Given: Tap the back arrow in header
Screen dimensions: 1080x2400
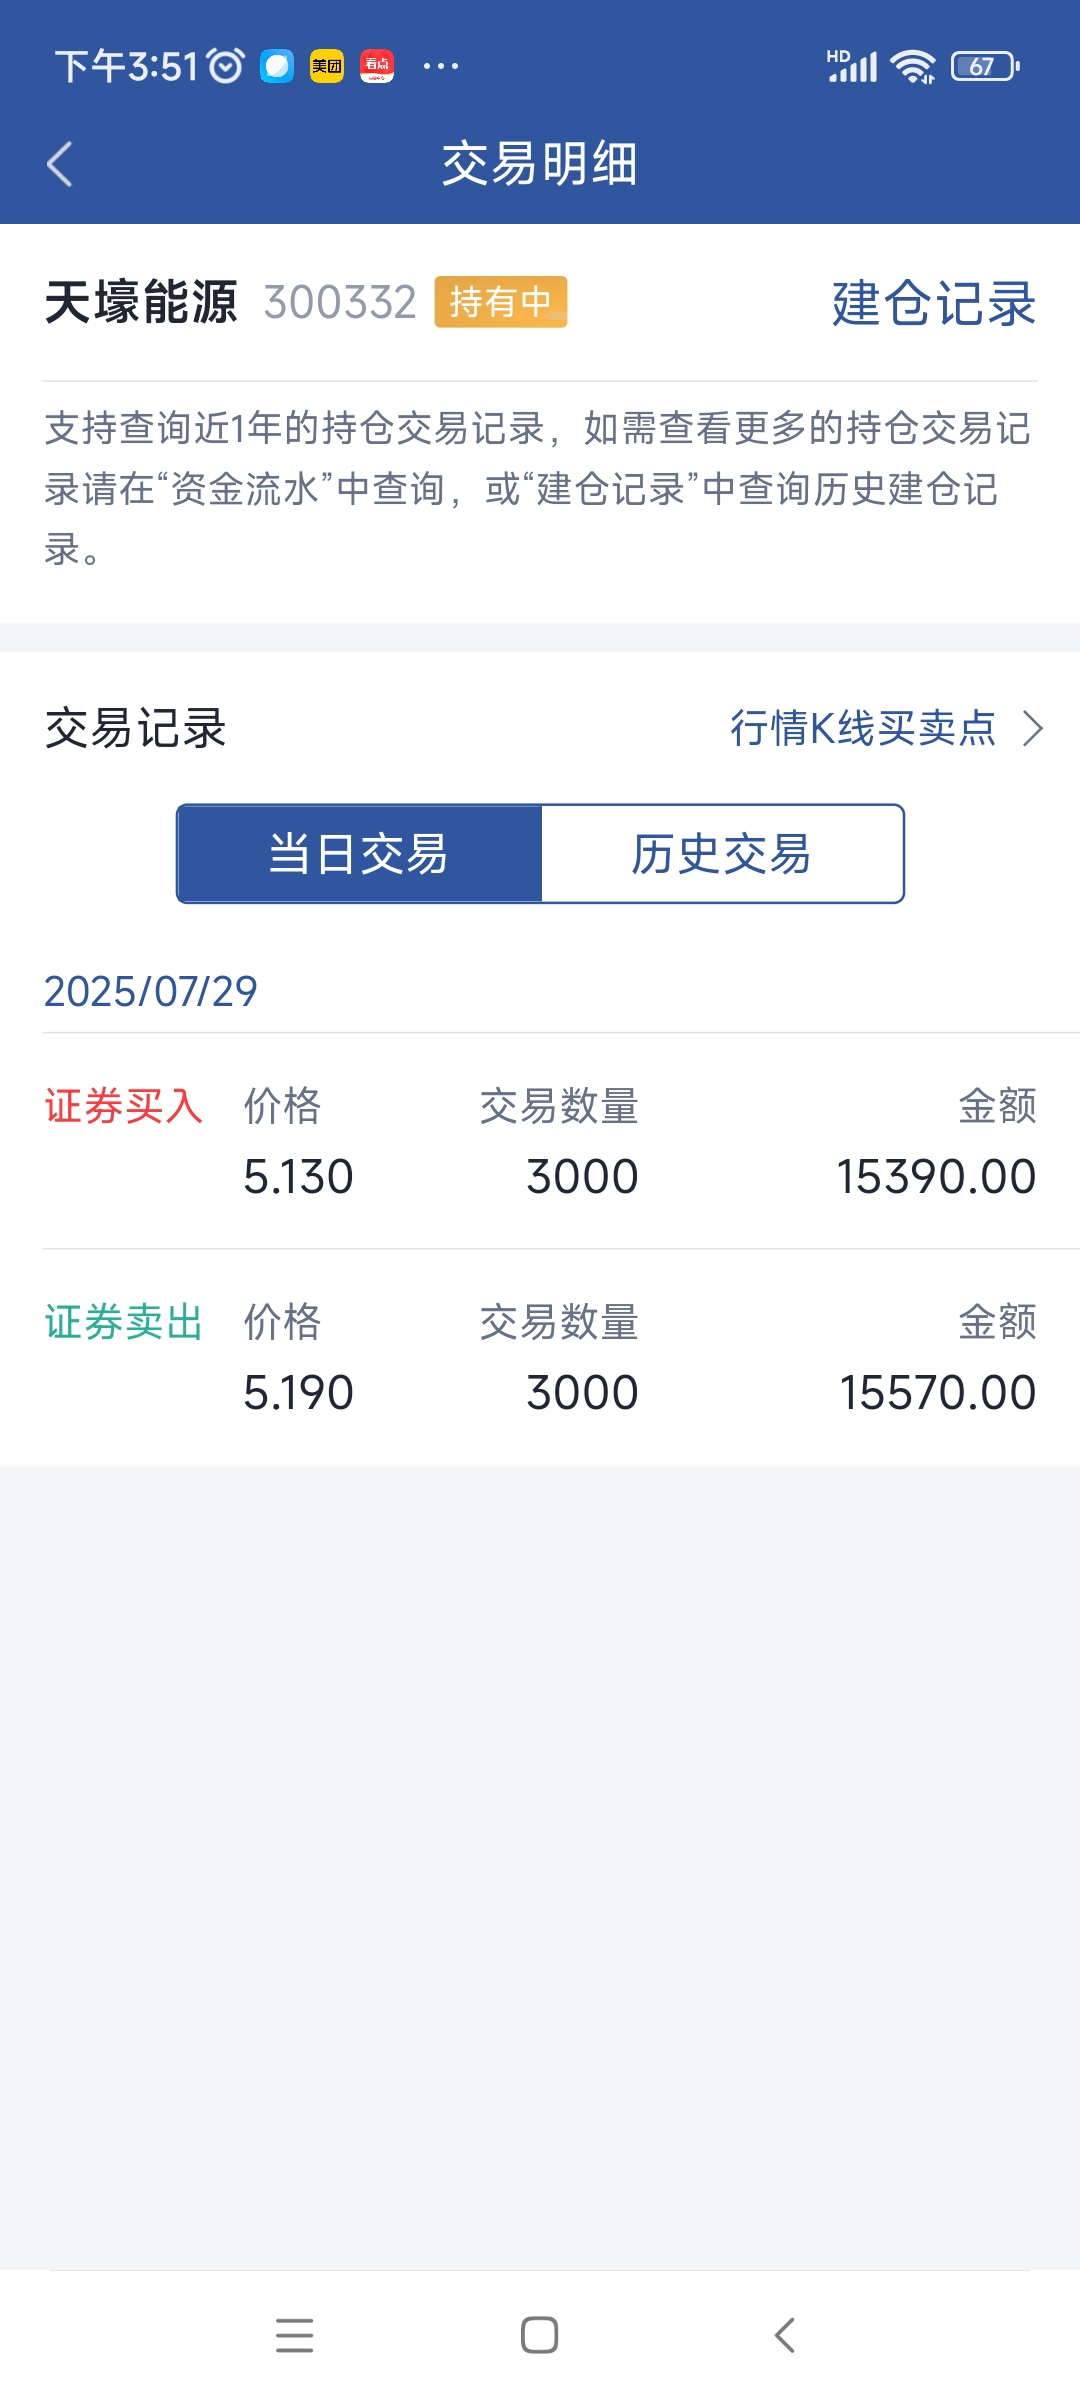Looking at the screenshot, I should (60, 164).
